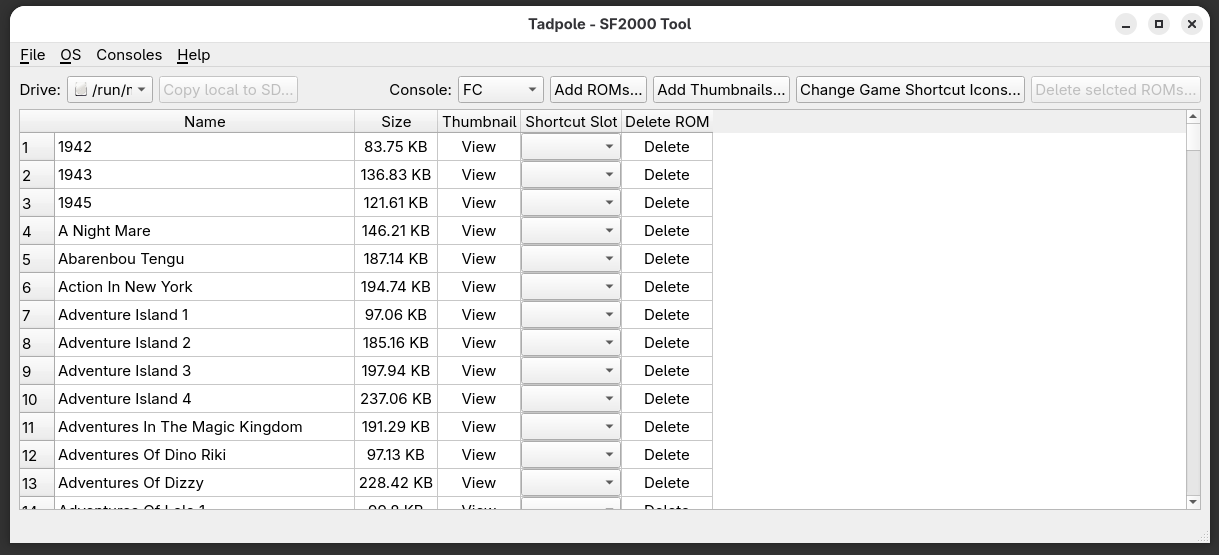Open the Drive selection dropdown

(x=110, y=90)
